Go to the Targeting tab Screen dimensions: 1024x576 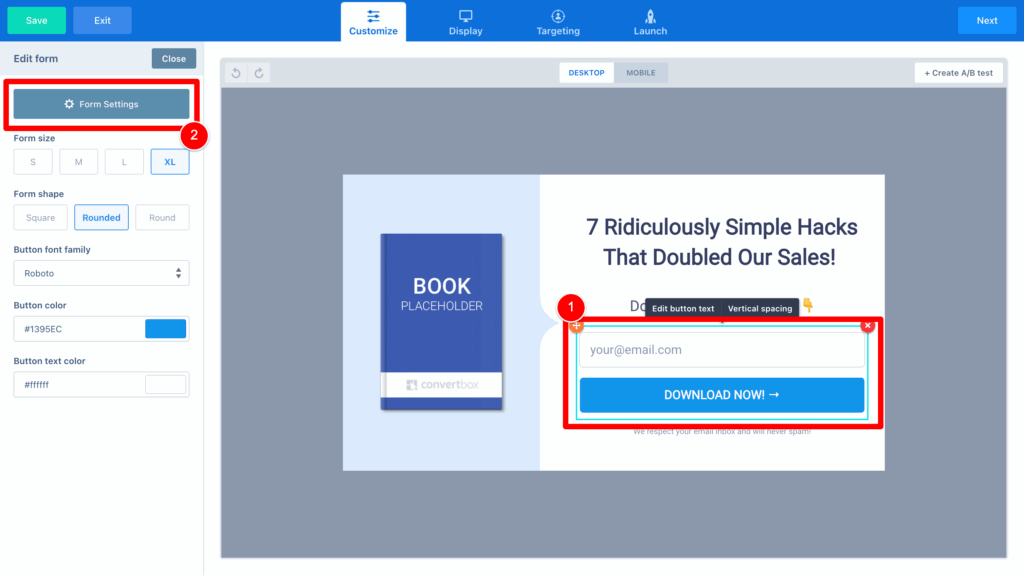point(557,21)
